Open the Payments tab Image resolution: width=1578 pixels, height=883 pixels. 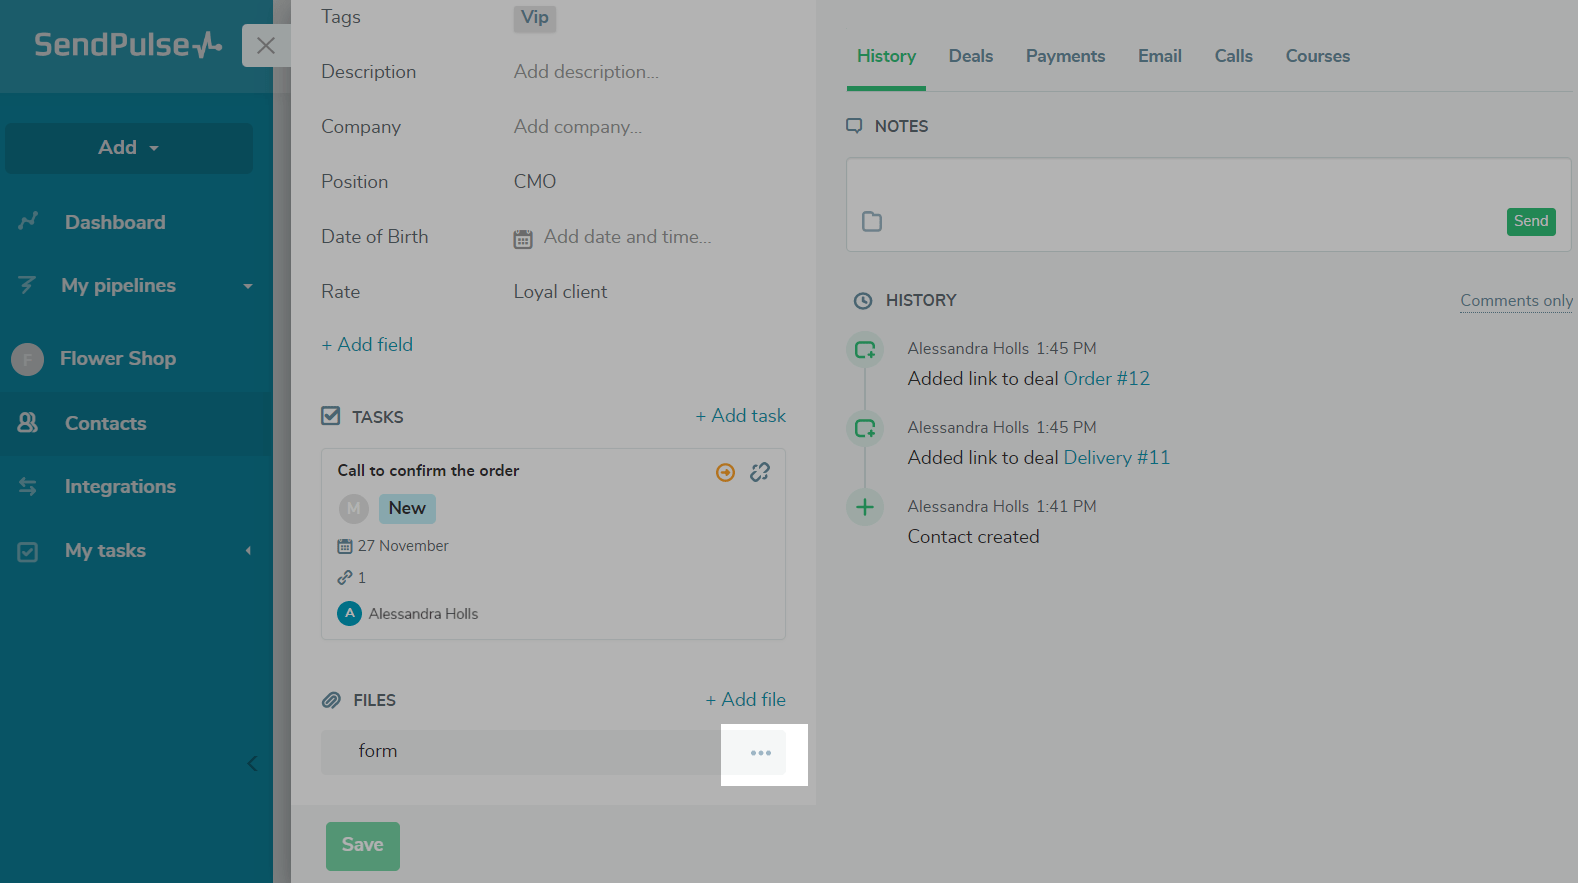(1065, 57)
